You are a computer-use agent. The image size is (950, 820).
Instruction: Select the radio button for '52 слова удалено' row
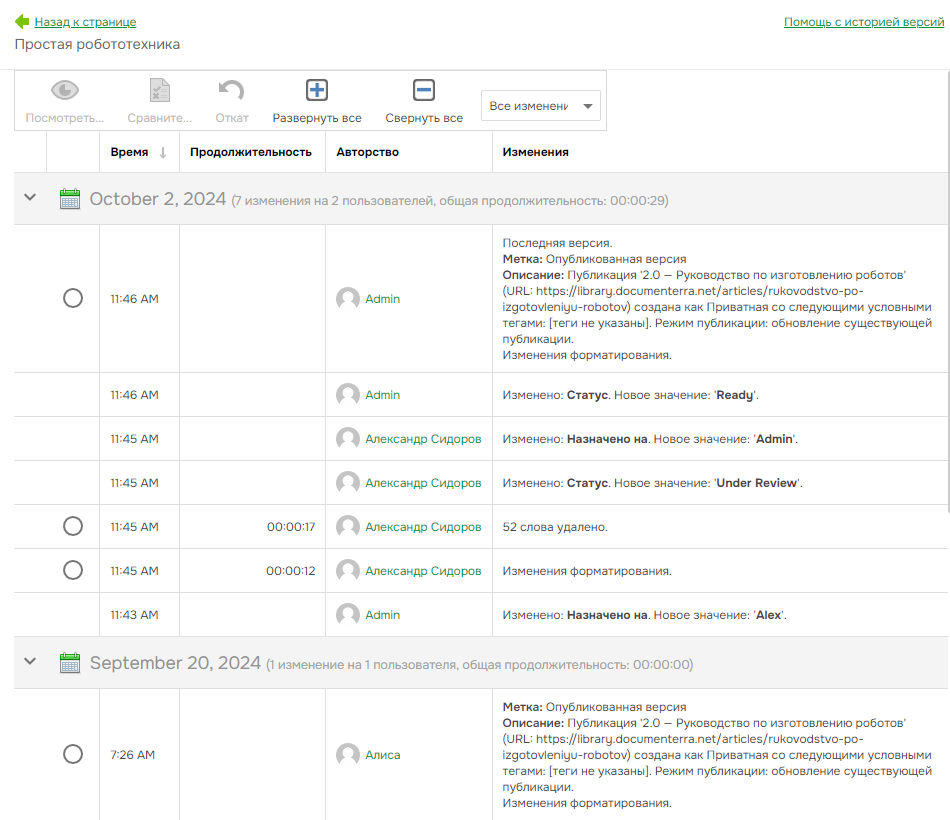tap(73, 526)
